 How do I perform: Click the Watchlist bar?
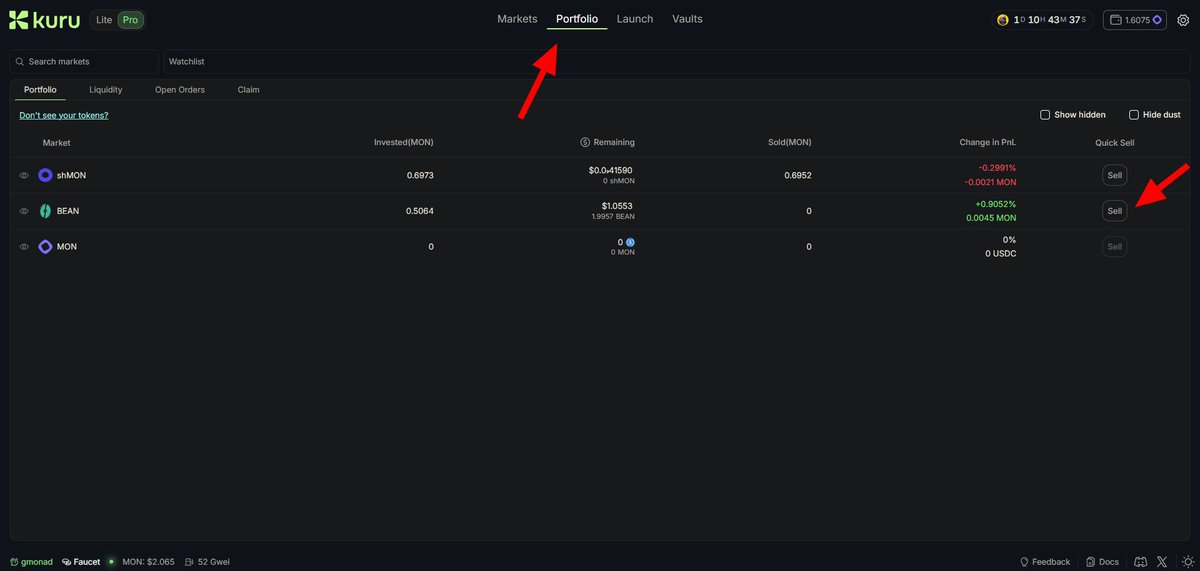(677, 62)
